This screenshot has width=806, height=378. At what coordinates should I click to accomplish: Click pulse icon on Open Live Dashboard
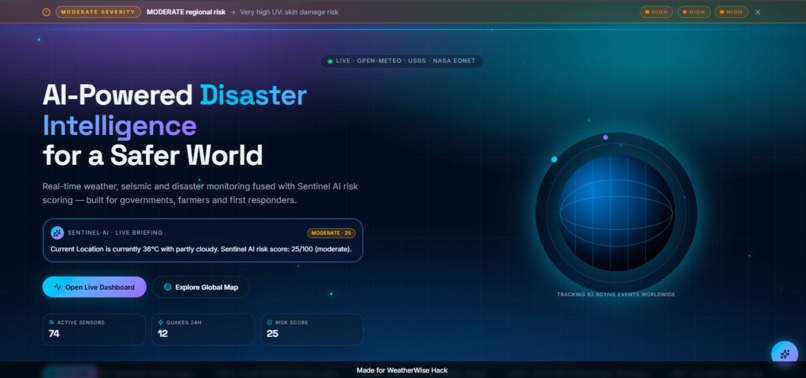tap(57, 287)
